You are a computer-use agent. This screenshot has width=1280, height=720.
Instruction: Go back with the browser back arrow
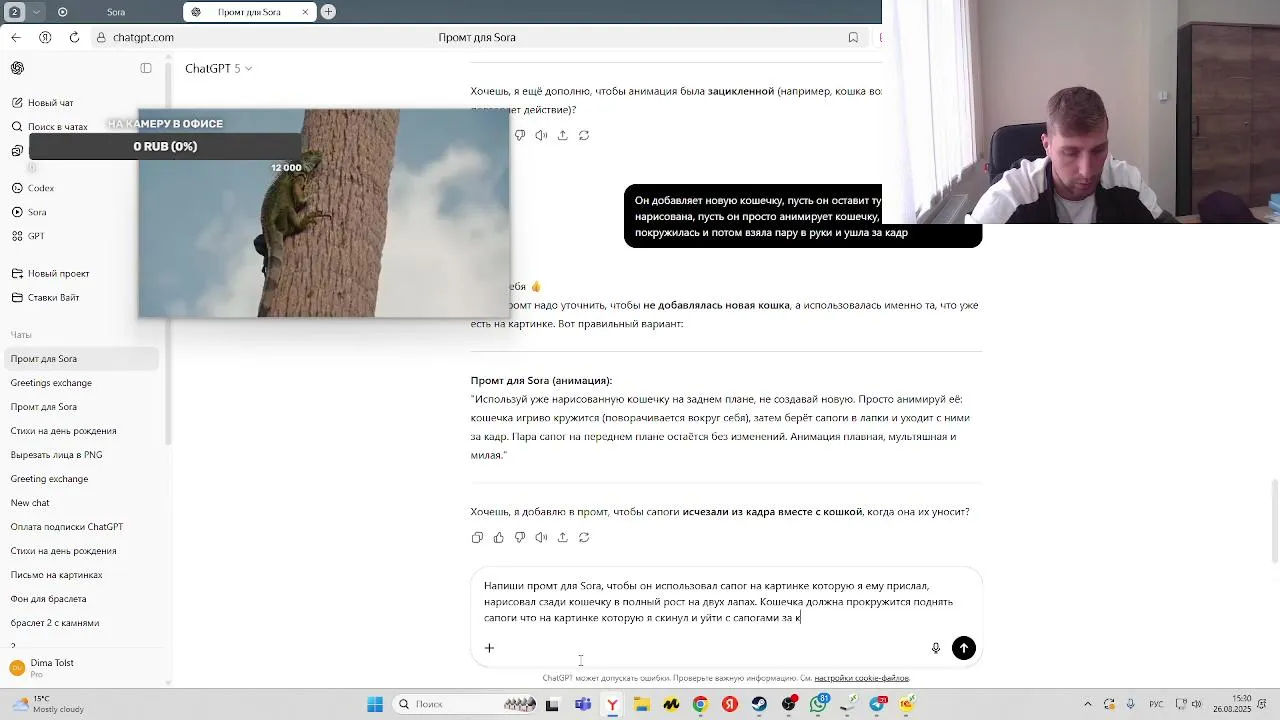[x=15, y=37]
